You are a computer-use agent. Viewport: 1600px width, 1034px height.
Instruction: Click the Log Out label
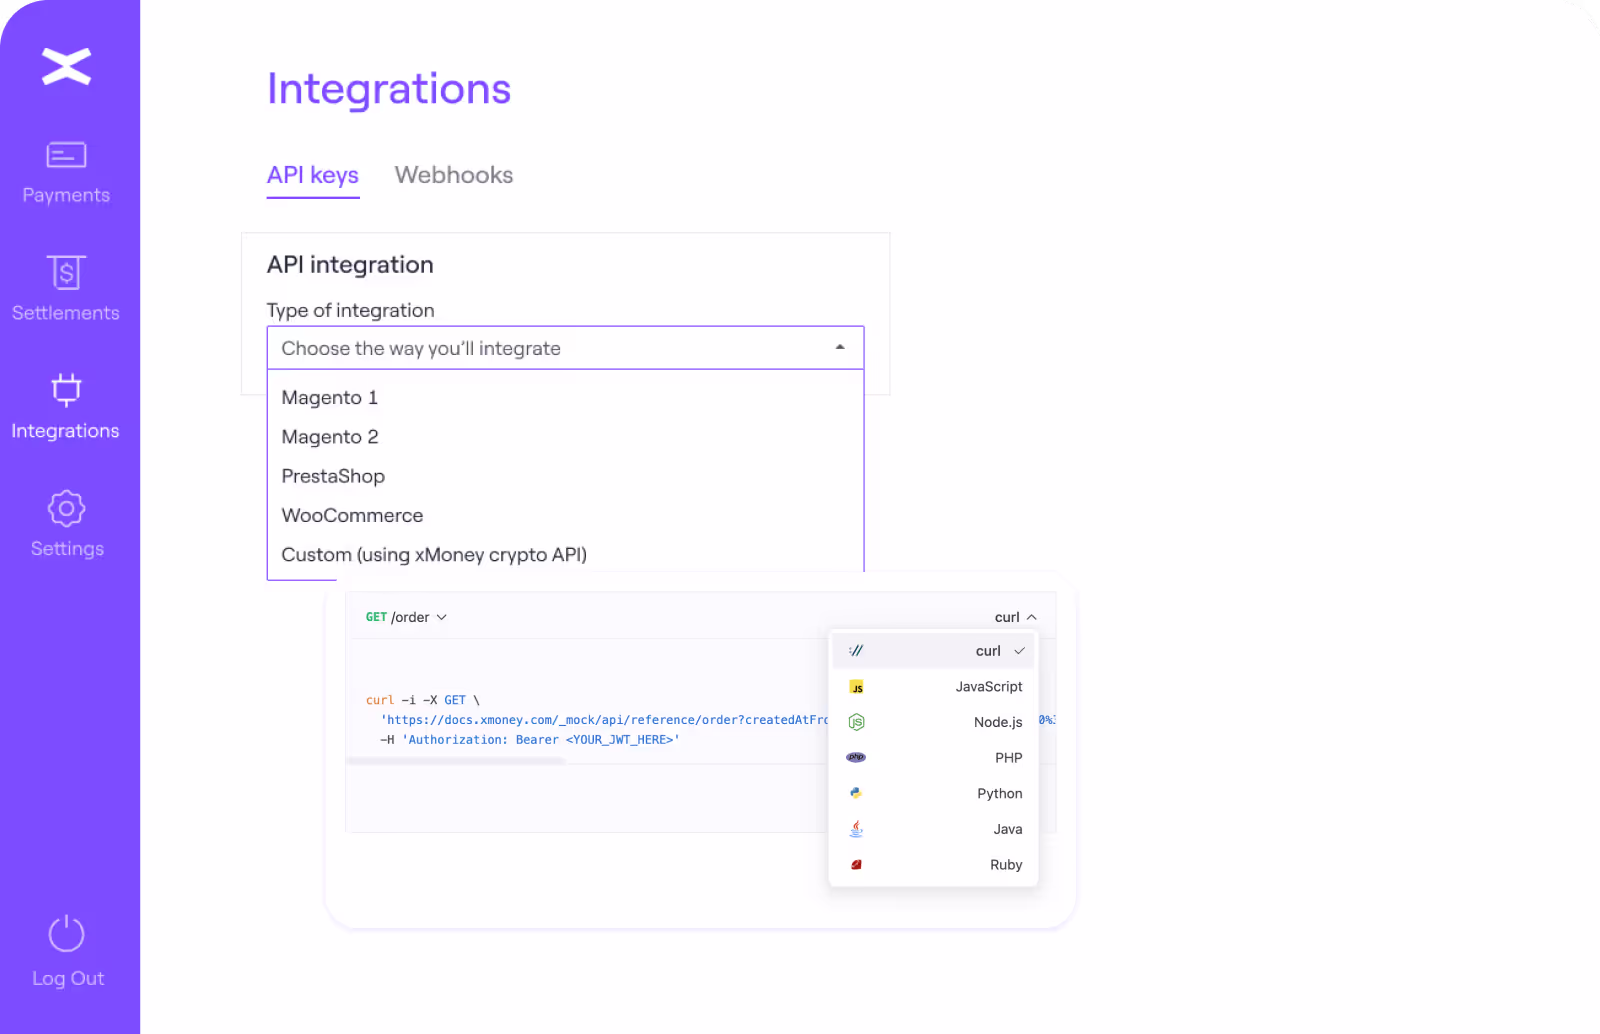tap(68, 979)
